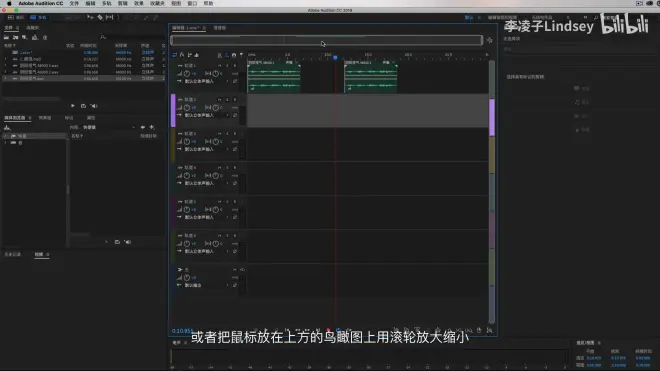
Task: Click the Files panel auto-play speaker icon
Action: click(94, 106)
